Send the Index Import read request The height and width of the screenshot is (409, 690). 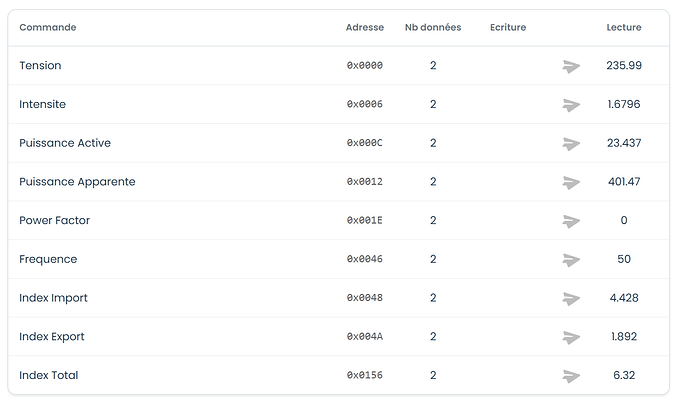pos(571,299)
